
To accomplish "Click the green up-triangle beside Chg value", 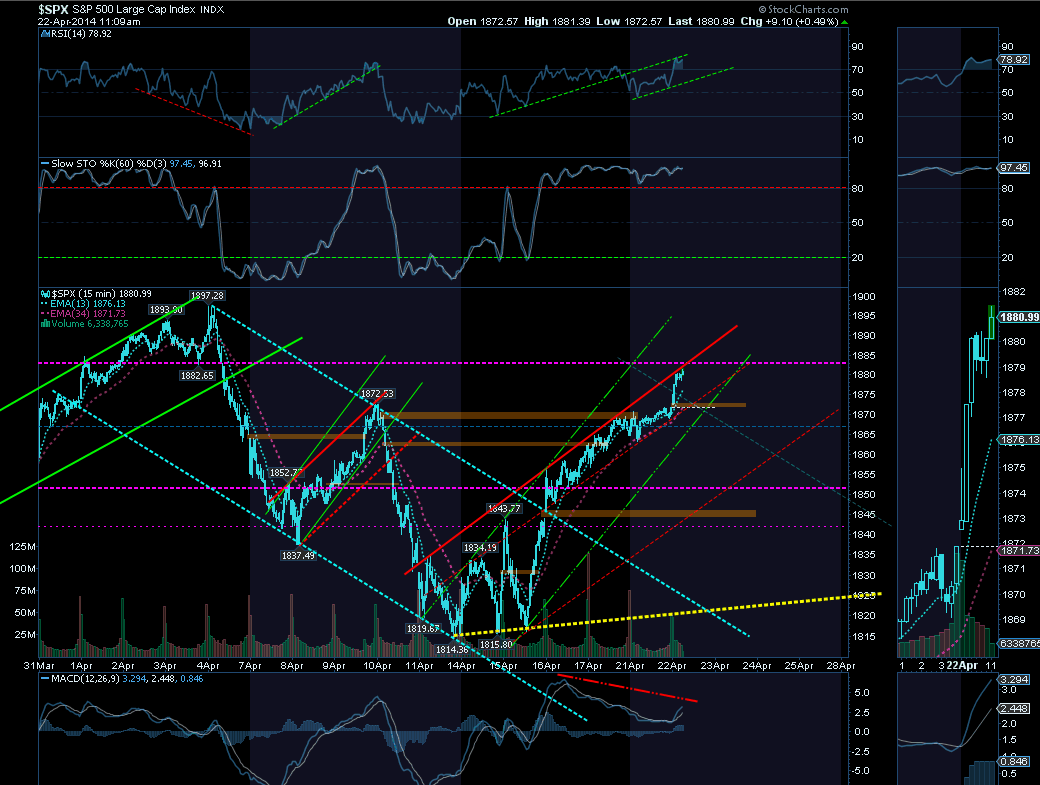I will click(844, 22).
